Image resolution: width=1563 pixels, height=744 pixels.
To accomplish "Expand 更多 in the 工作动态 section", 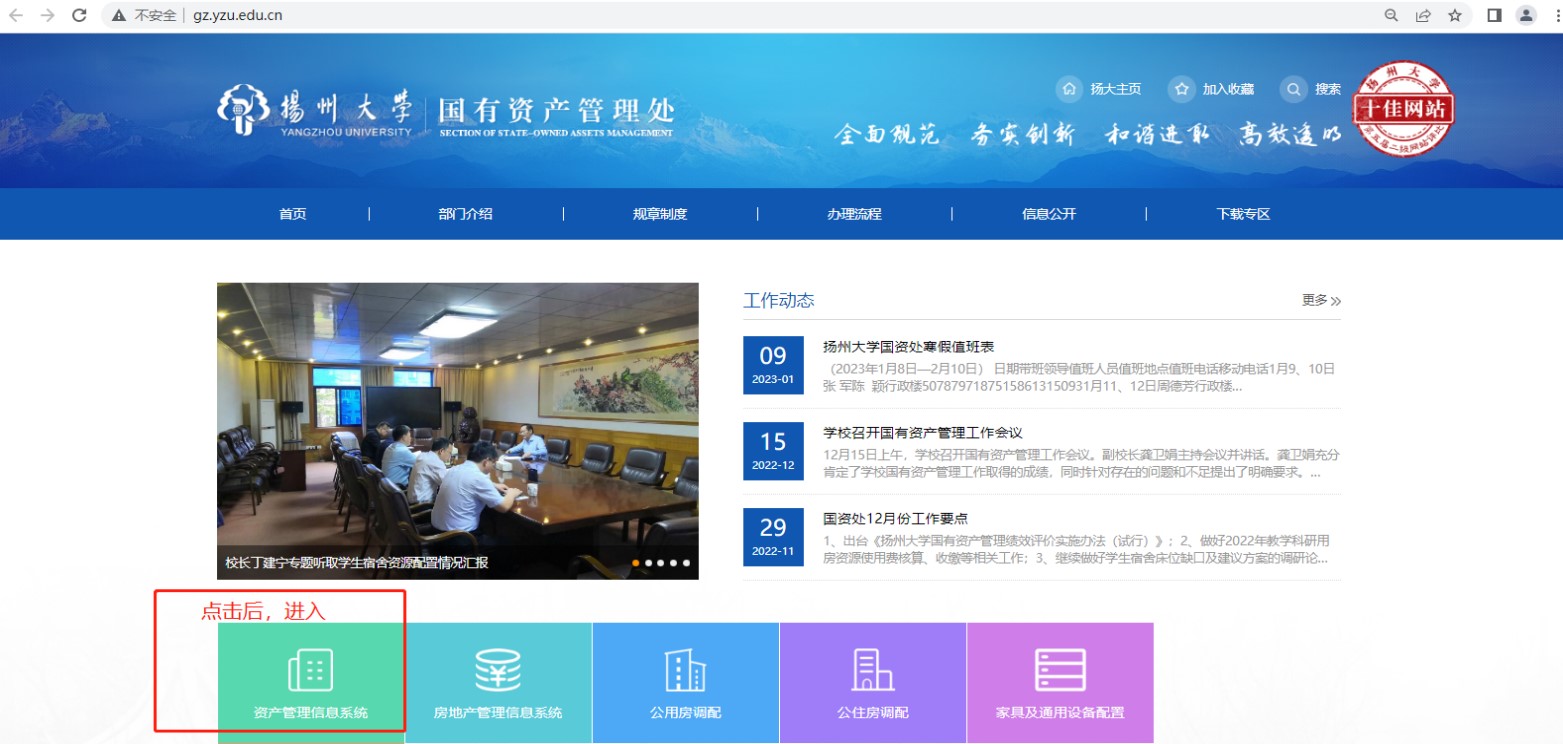I will (x=1320, y=300).
